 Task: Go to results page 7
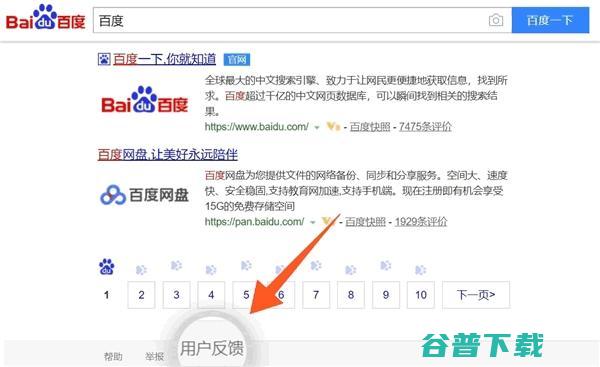316,295
